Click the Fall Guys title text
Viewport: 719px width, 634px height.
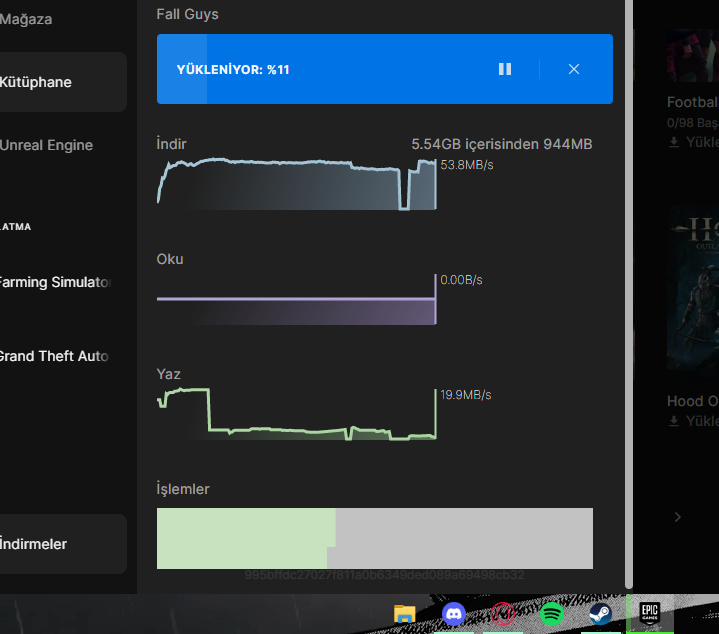(188, 14)
